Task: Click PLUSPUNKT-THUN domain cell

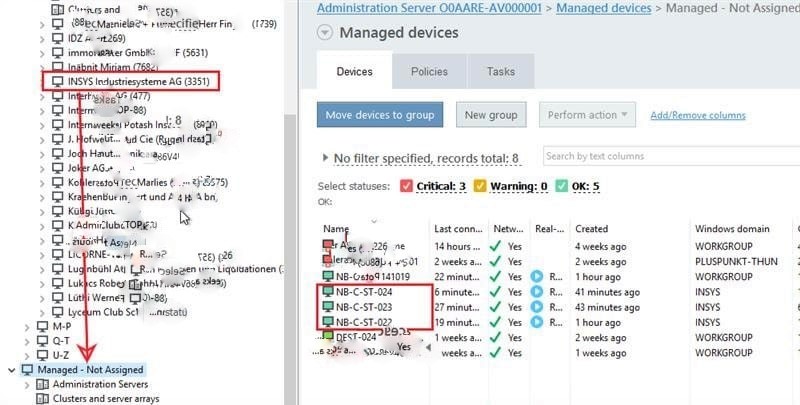Action: coord(736,262)
